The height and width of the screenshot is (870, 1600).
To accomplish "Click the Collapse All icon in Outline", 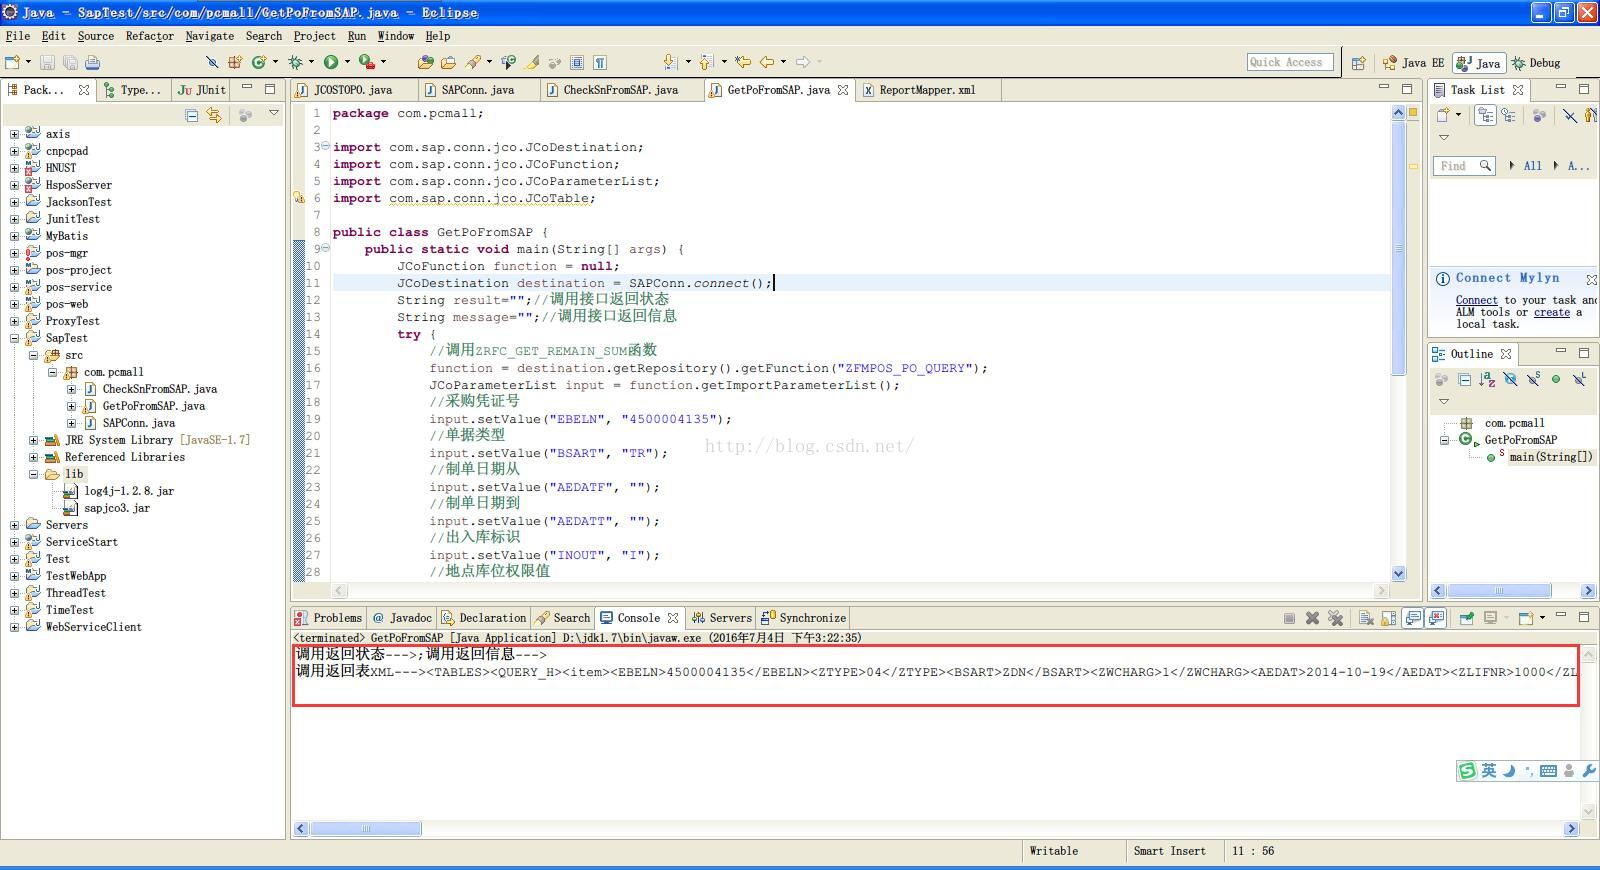I will pos(1464,379).
